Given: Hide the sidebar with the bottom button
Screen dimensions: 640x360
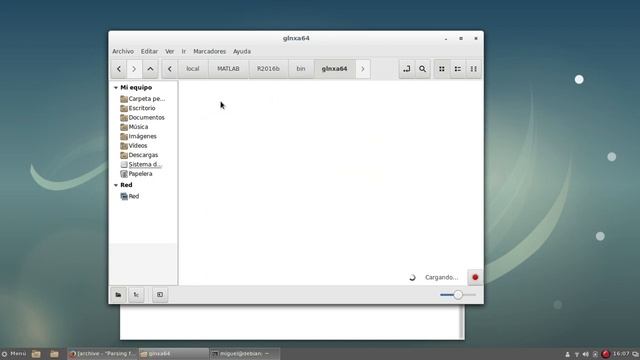Looking at the screenshot, I should pyautogui.click(x=160, y=295).
